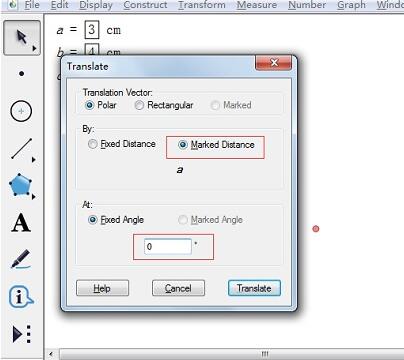Select Fixed Angle option
404x360 pixels.
click(x=116, y=220)
